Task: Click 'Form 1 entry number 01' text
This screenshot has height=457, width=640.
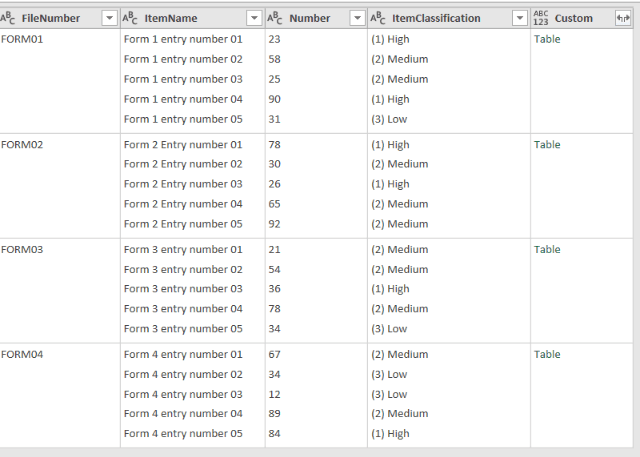Action: [183, 39]
